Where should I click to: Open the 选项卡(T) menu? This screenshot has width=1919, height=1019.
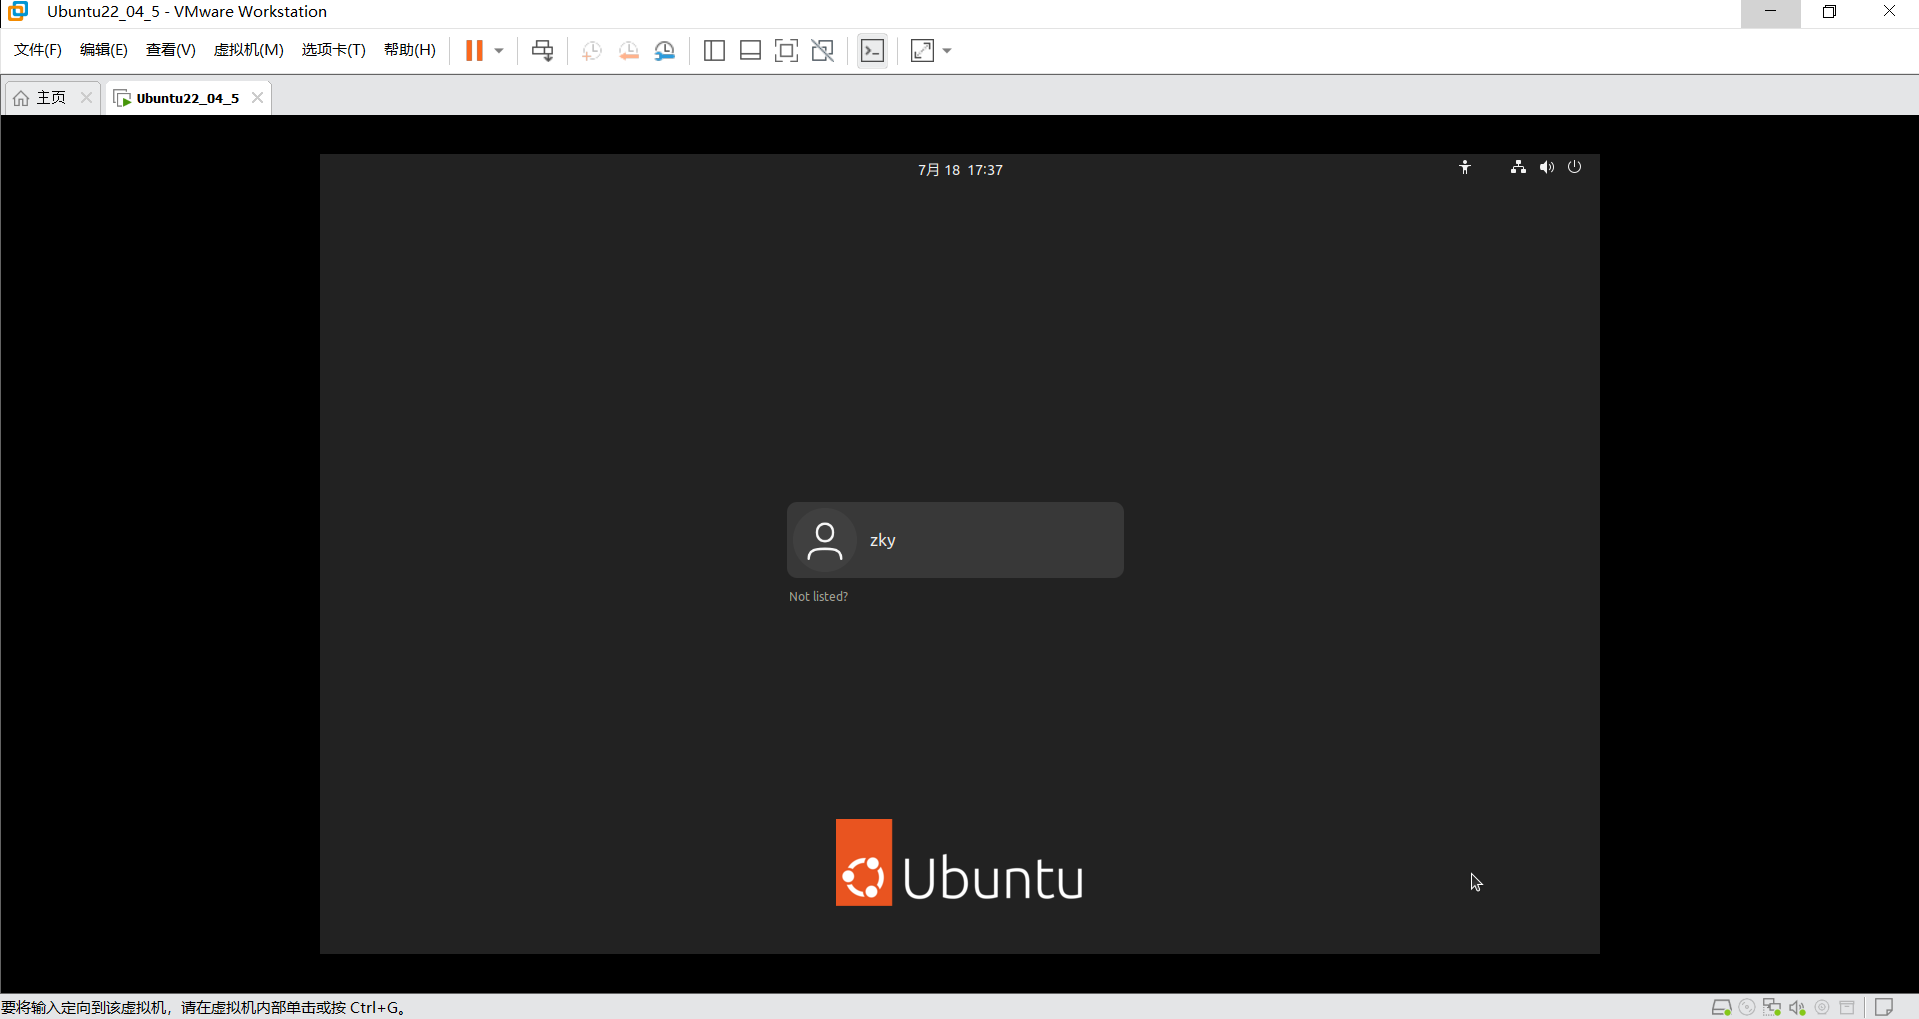pyautogui.click(x=333, y=49)
